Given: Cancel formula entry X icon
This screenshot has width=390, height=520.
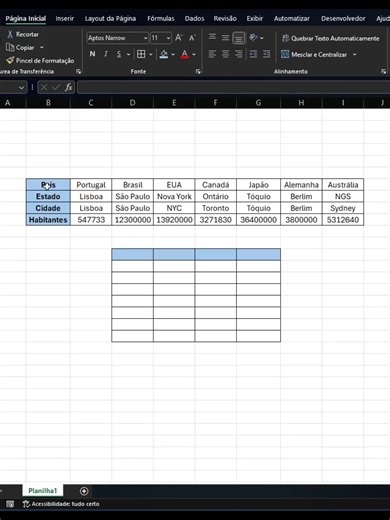Looking at the screenshot, I should click(44, 88).
